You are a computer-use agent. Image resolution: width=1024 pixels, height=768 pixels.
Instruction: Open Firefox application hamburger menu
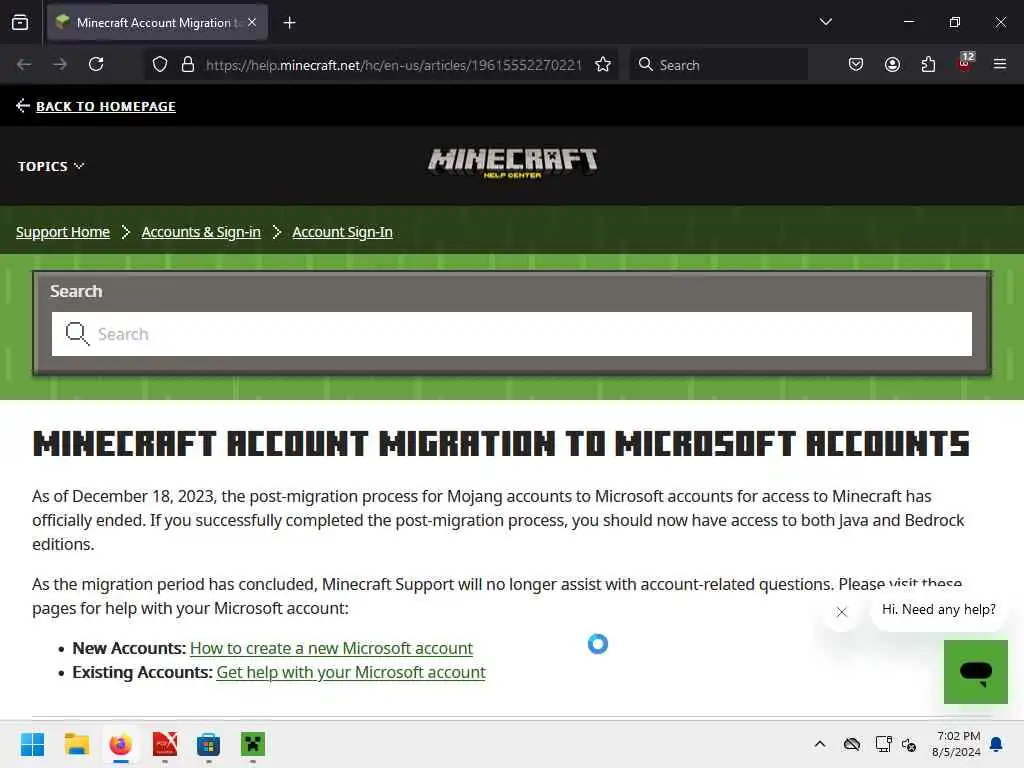[1000, 64]
